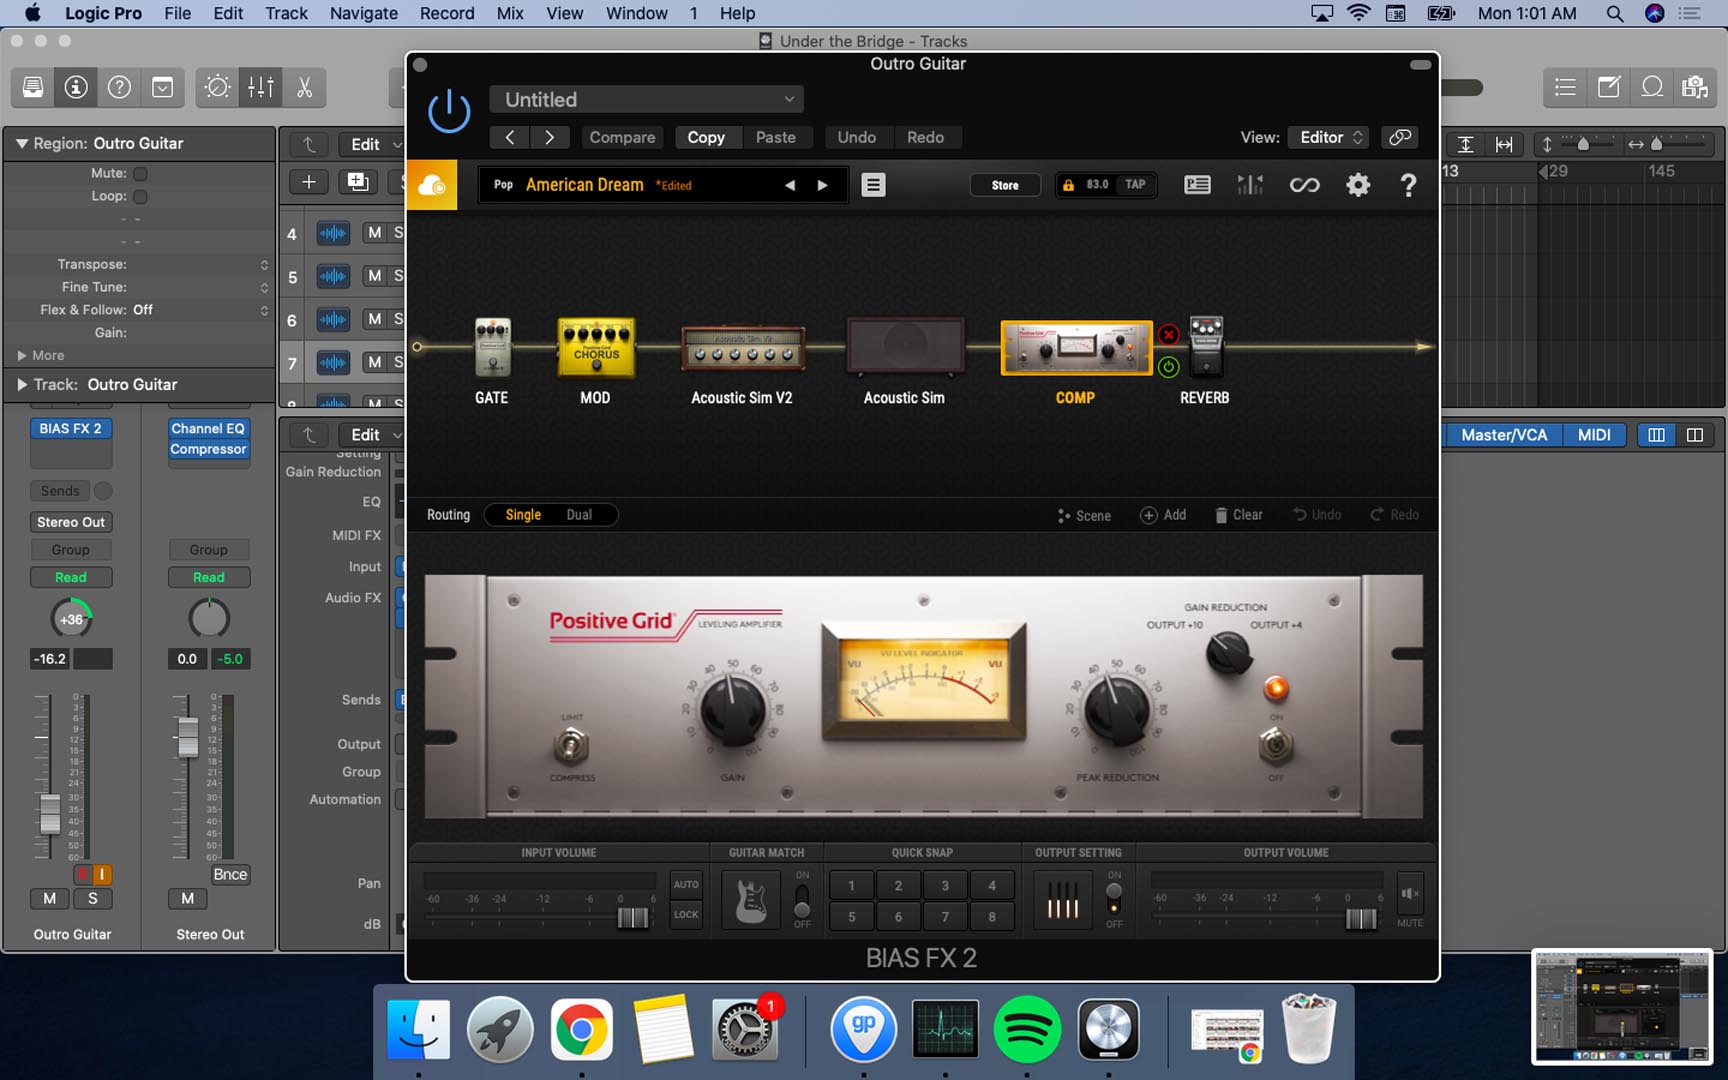Image resolution: width=1728 pixels, height=1080 pixels.
Task: Toggle the Inspector info button
Action: pyautogui.click(x=76, y=87)
